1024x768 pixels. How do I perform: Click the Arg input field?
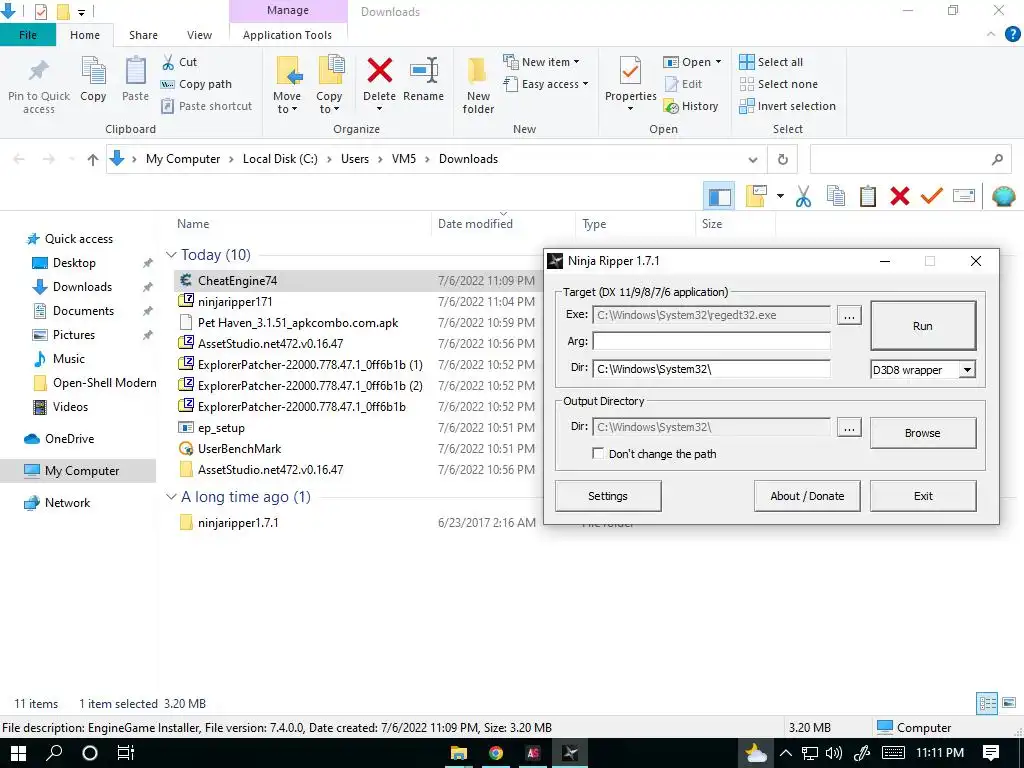(711, 342)
